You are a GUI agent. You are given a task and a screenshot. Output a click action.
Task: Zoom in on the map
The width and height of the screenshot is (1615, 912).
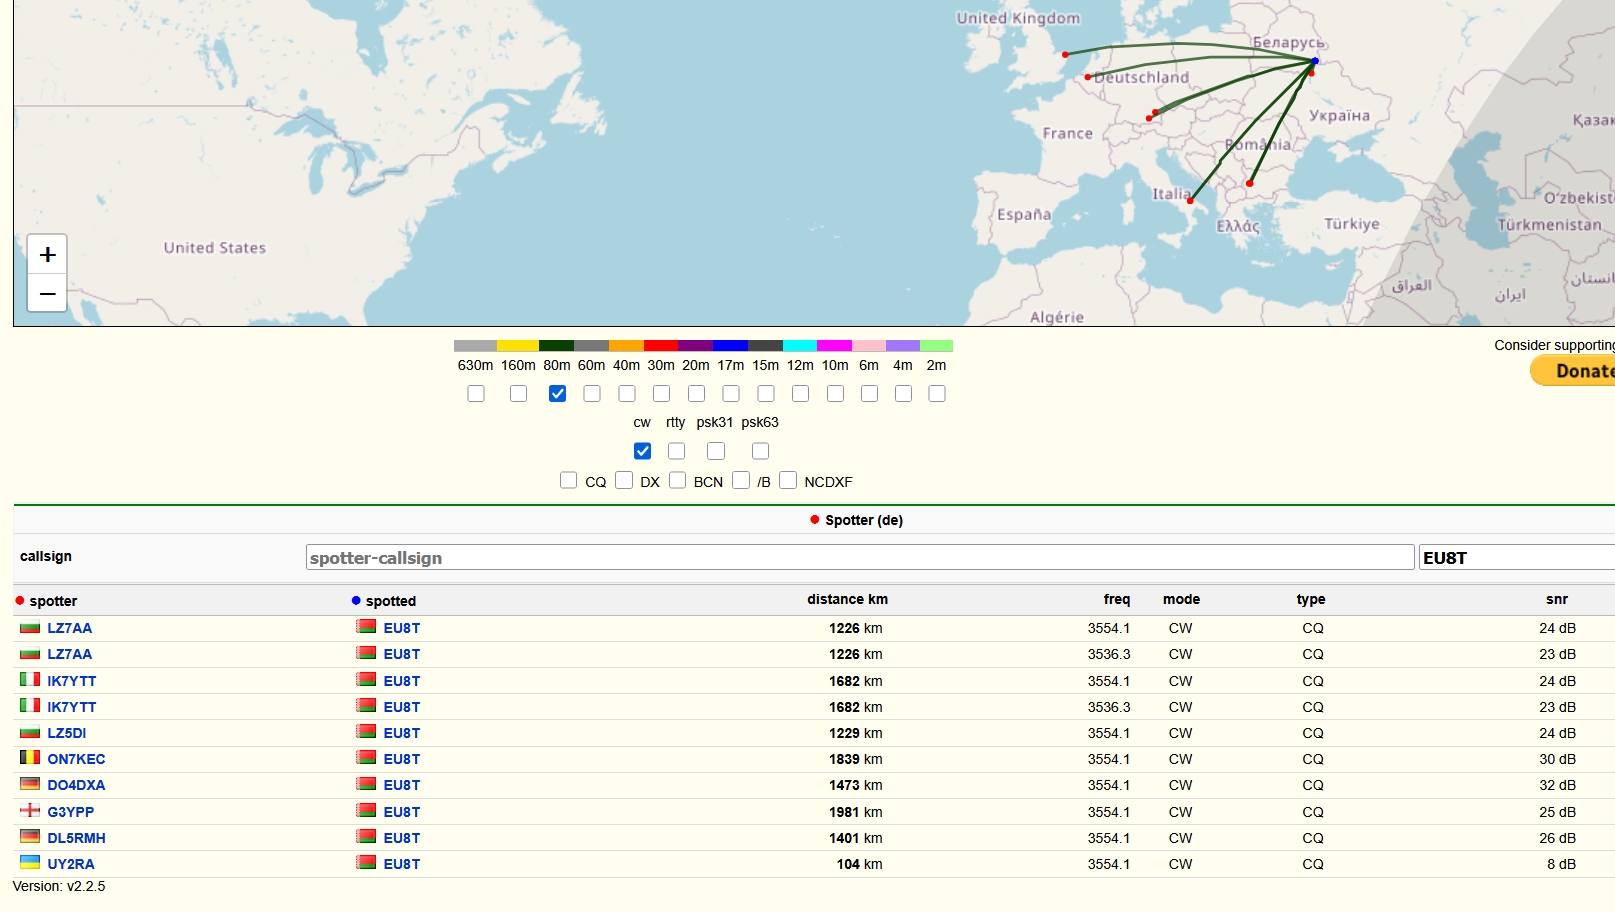click(47, 255)
